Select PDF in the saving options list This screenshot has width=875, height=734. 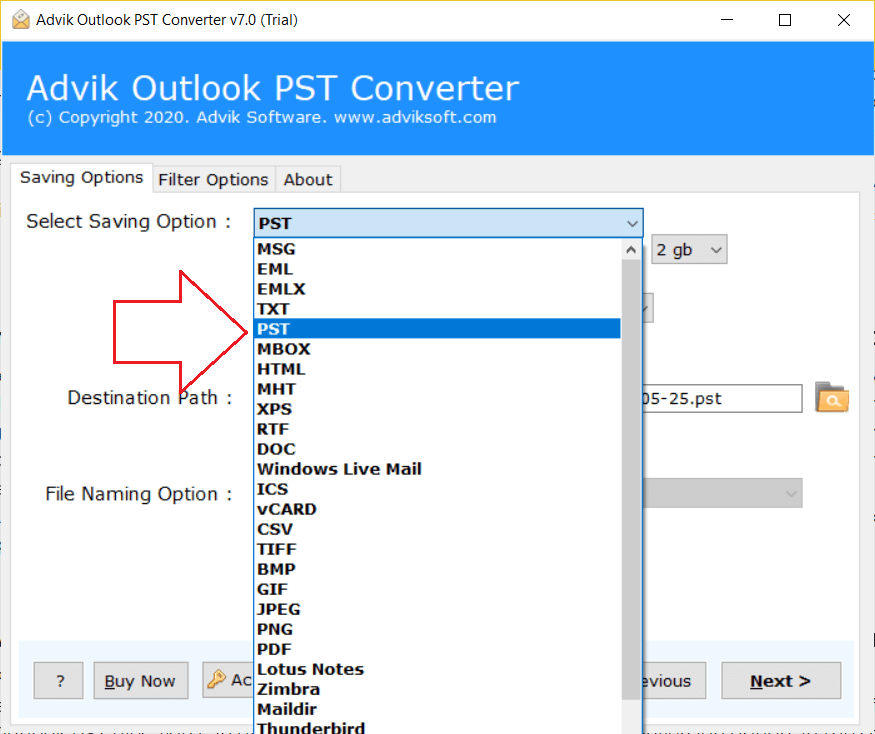point(275,649)
